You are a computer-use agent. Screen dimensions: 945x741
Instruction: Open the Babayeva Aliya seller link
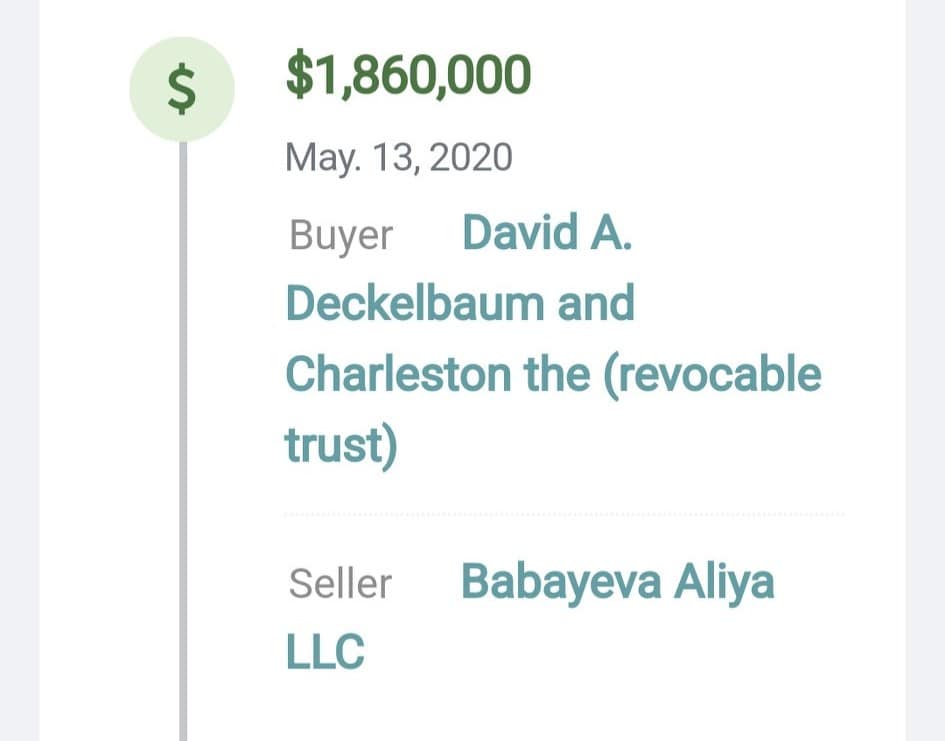(x=618, y=583)
